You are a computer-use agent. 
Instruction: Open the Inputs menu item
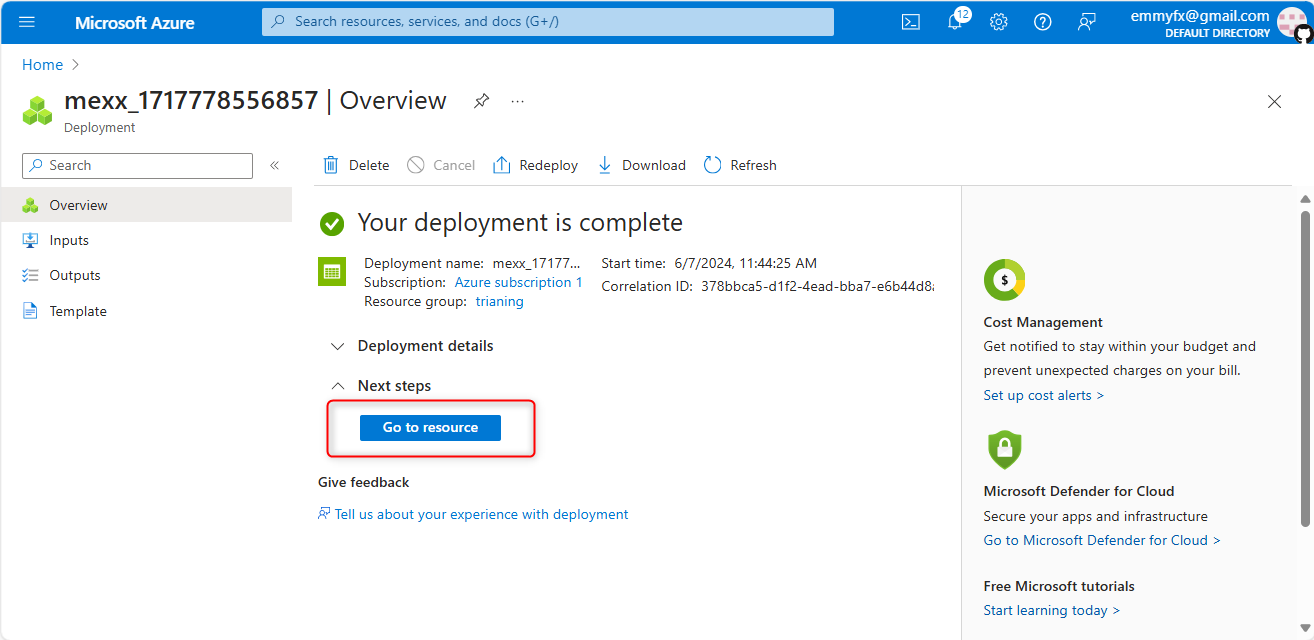69,240
